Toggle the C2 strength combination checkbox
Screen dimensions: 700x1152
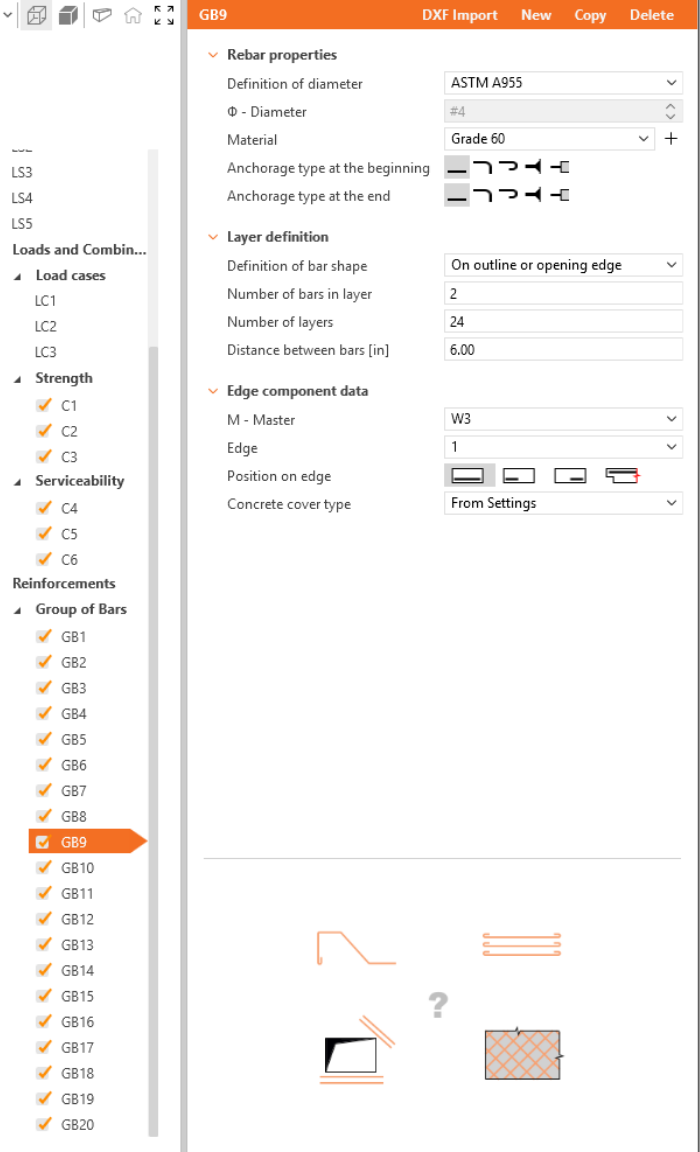tap(43, 431)
